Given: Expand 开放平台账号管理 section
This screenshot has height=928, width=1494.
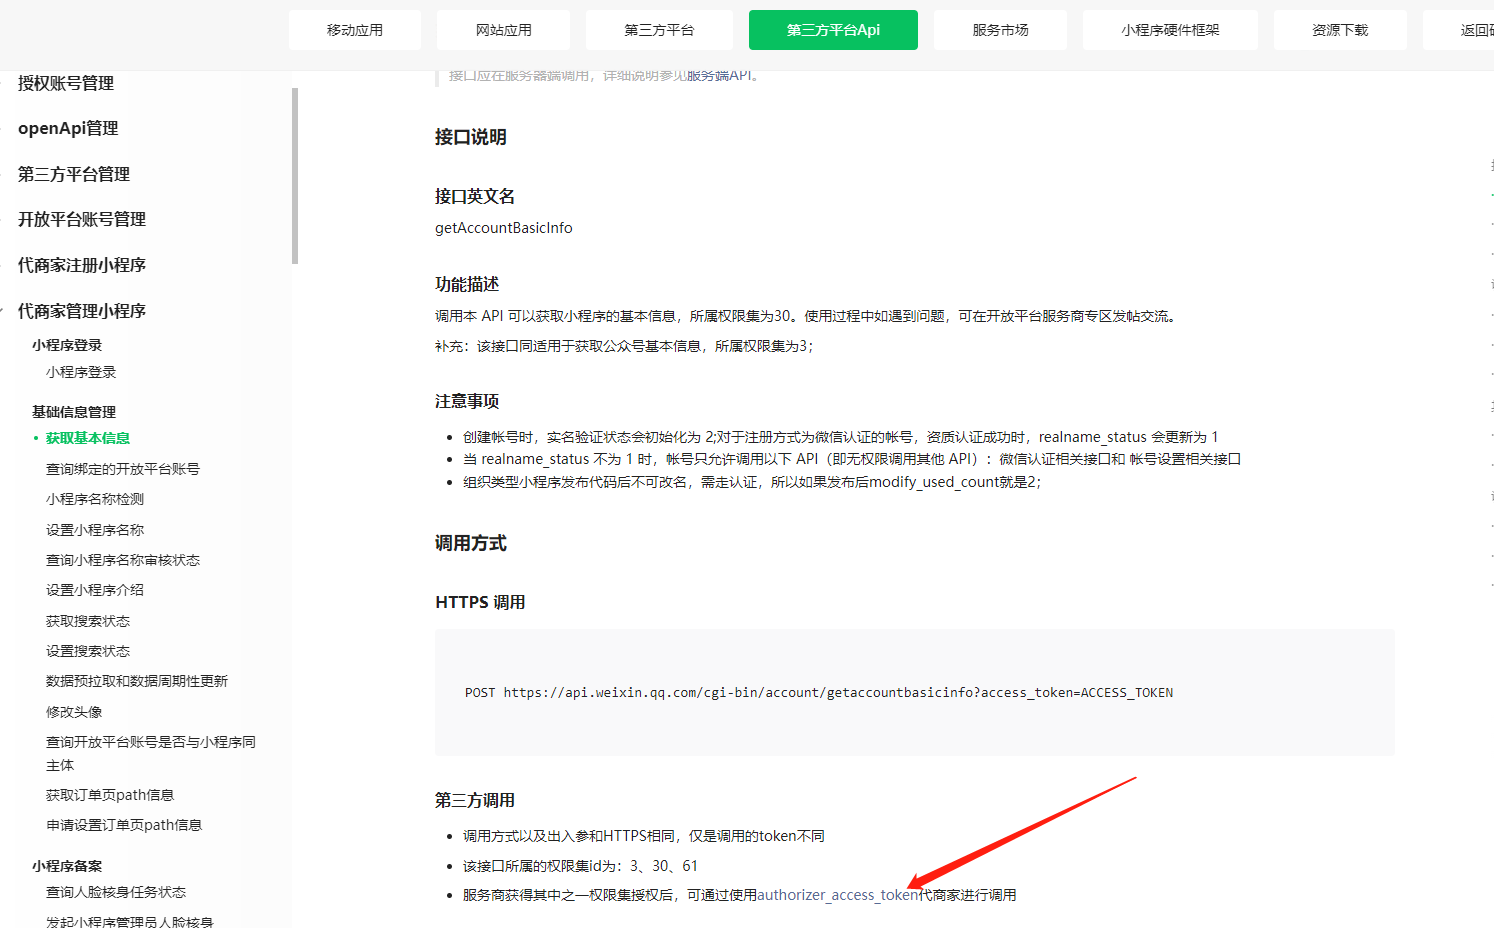Looking at the screenshot, I should pyautogui.click(x=82, y=219).
